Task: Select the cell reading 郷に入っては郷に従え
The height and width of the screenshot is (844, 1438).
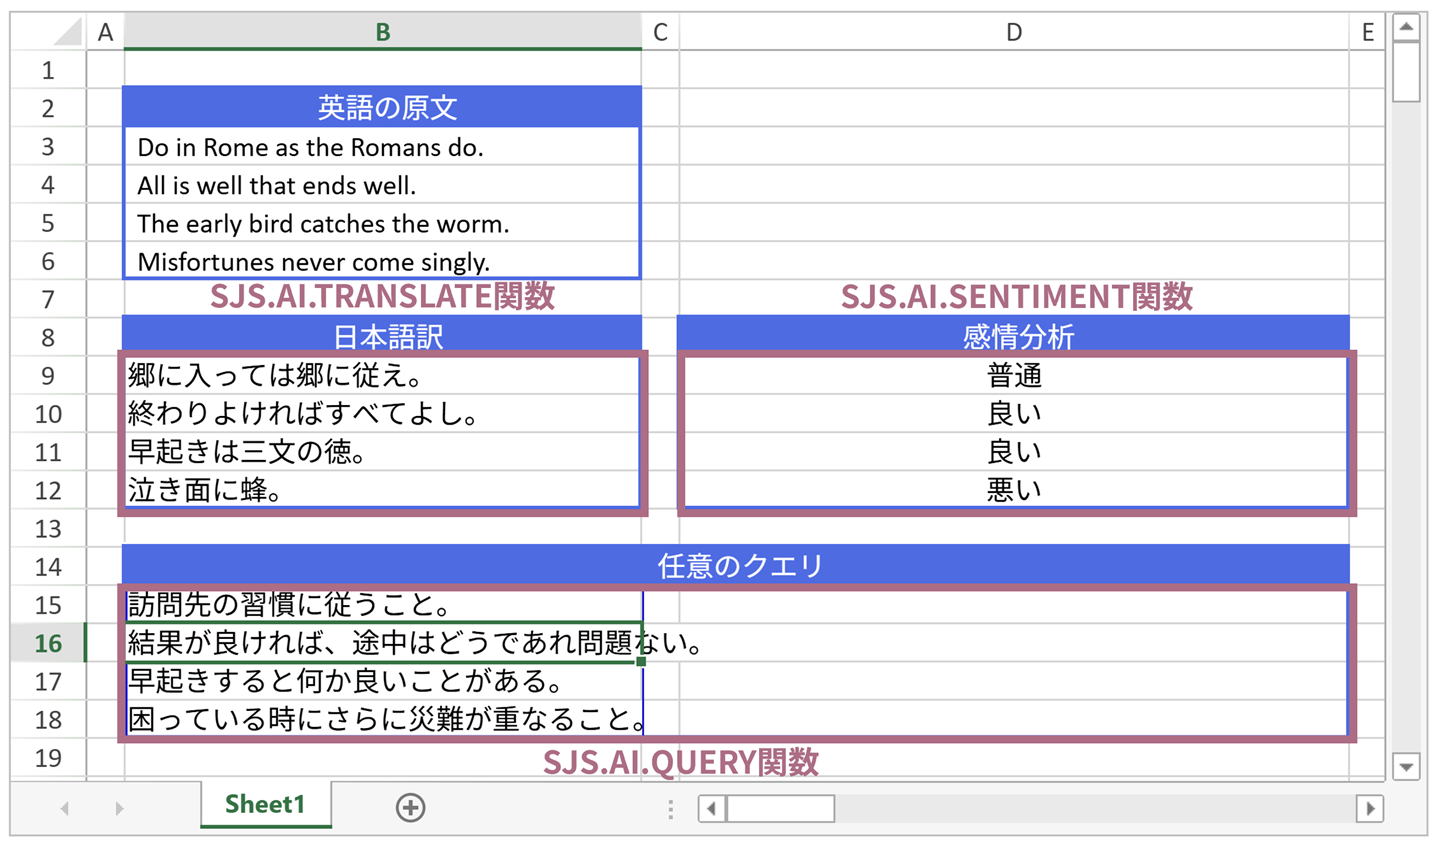Action: pos(382,375)
